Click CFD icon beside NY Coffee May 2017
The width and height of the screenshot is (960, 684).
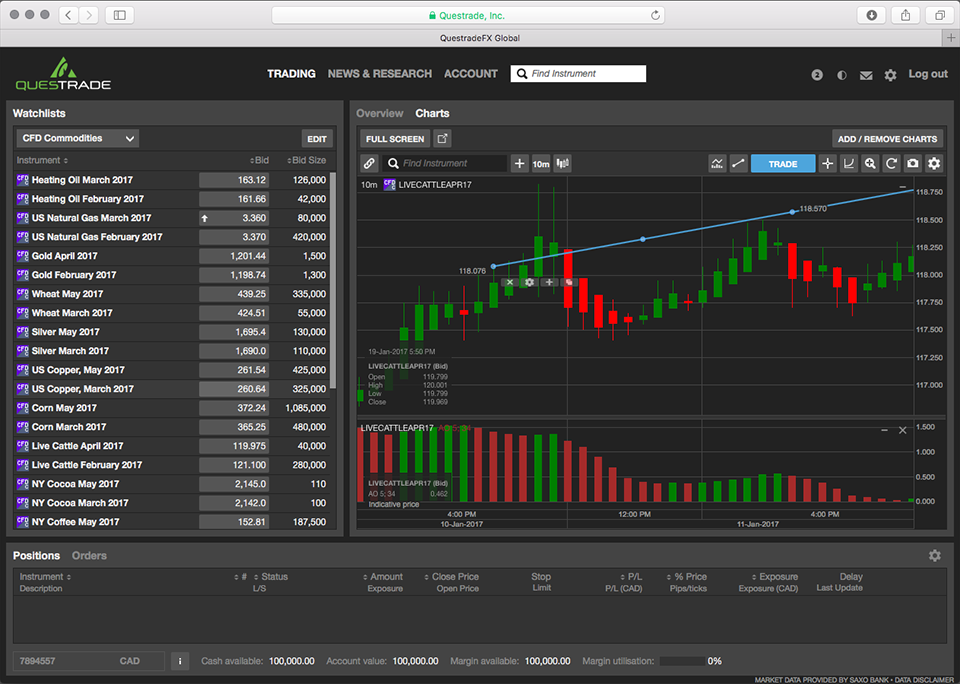point(23,521)
